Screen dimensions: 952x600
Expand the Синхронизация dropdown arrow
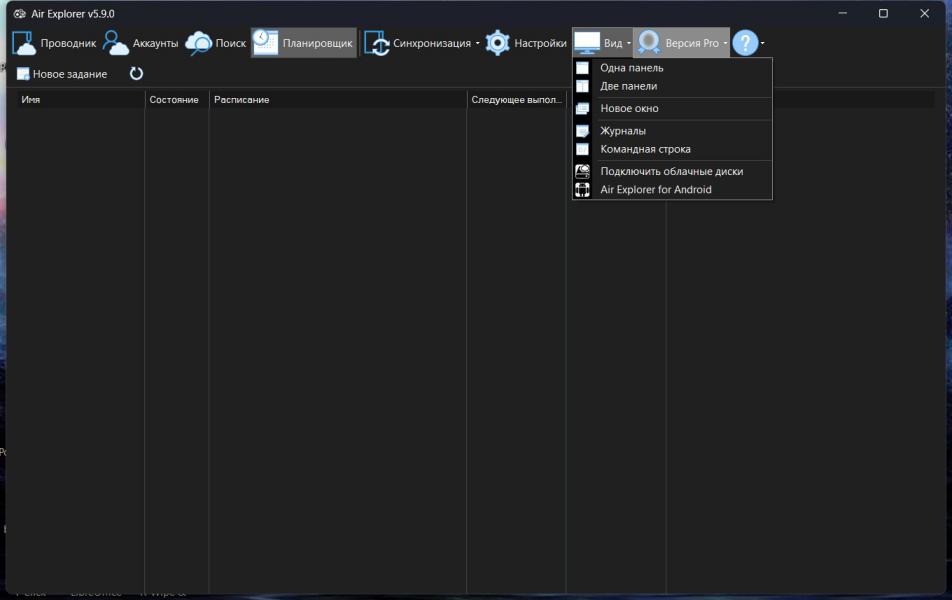click(x=478, y=44)
